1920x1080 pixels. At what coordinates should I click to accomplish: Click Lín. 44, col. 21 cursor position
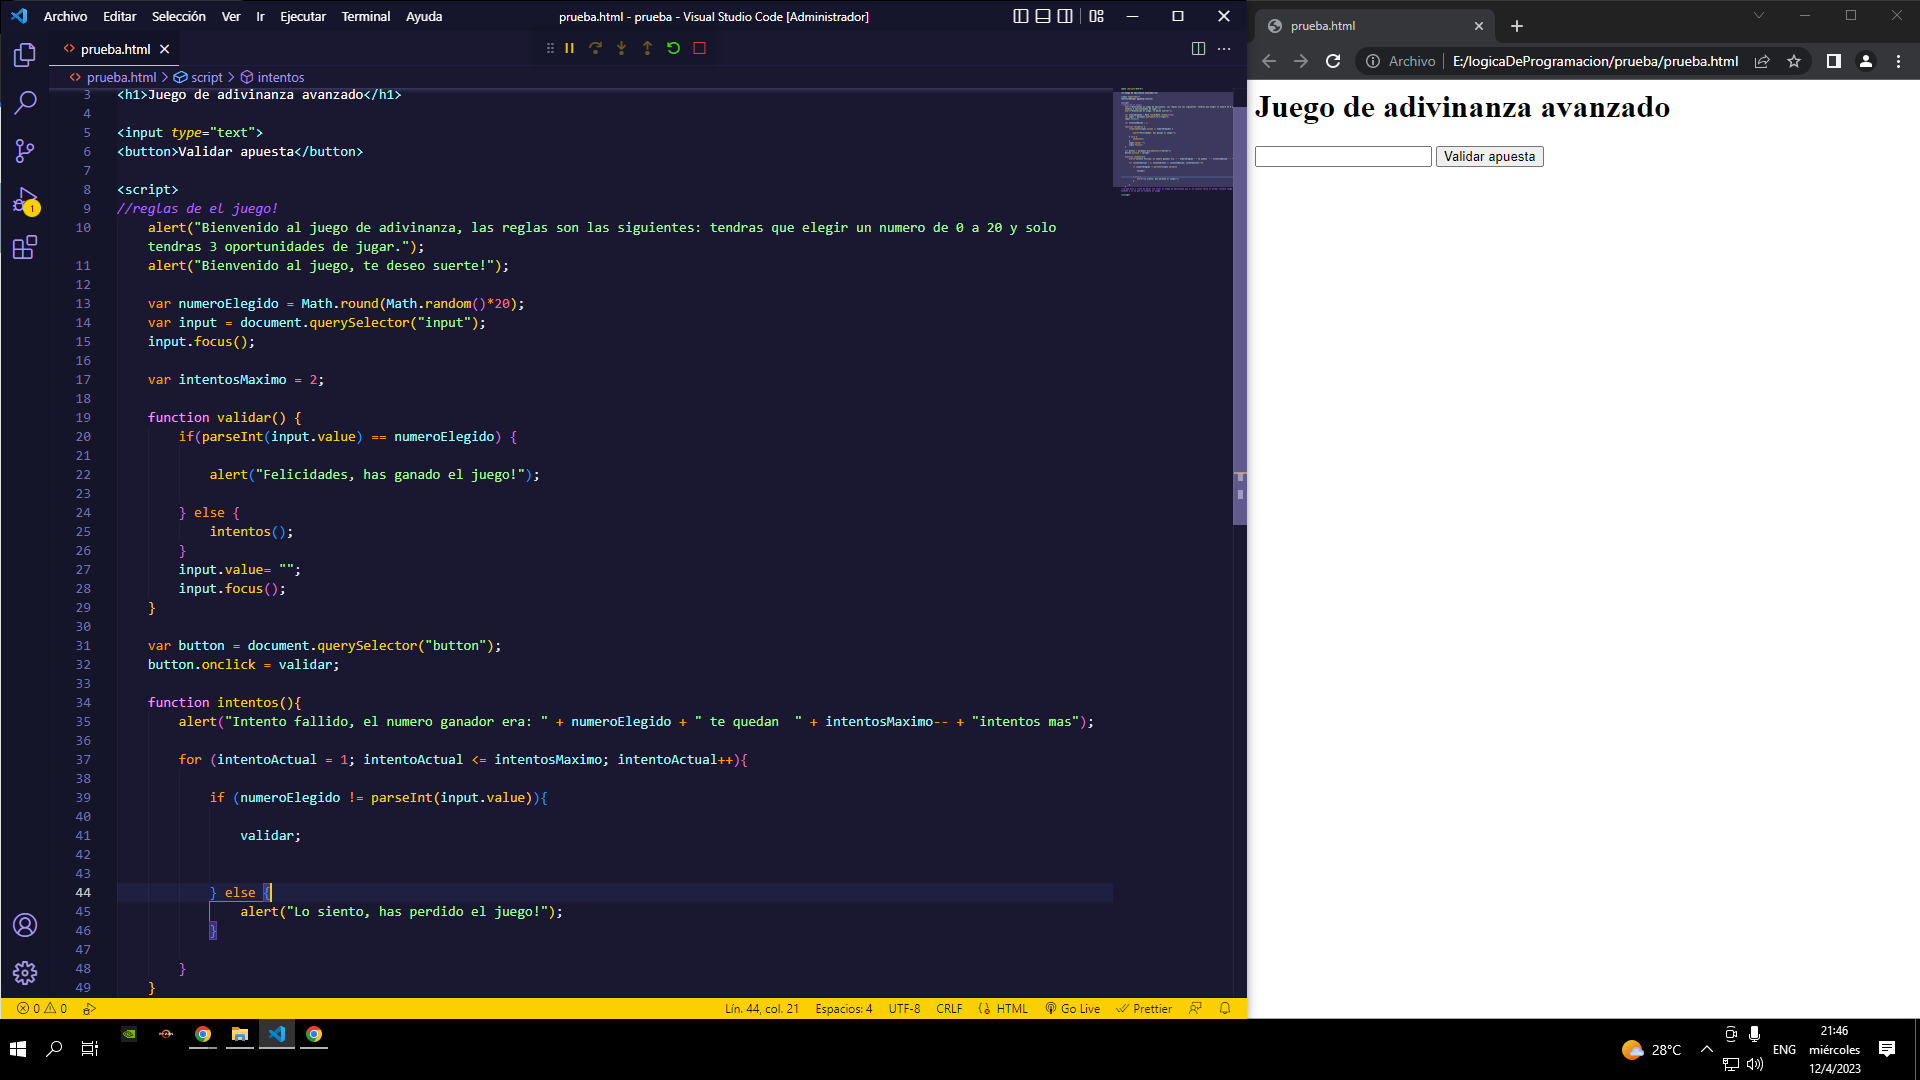pos(762,1008)
